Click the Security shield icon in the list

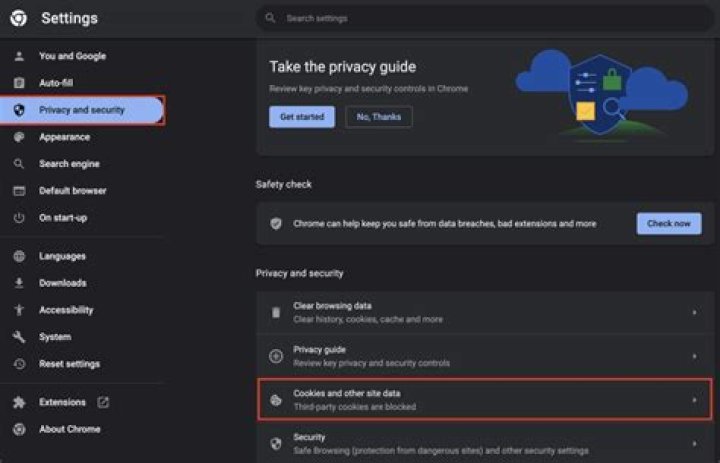[276, 444]
